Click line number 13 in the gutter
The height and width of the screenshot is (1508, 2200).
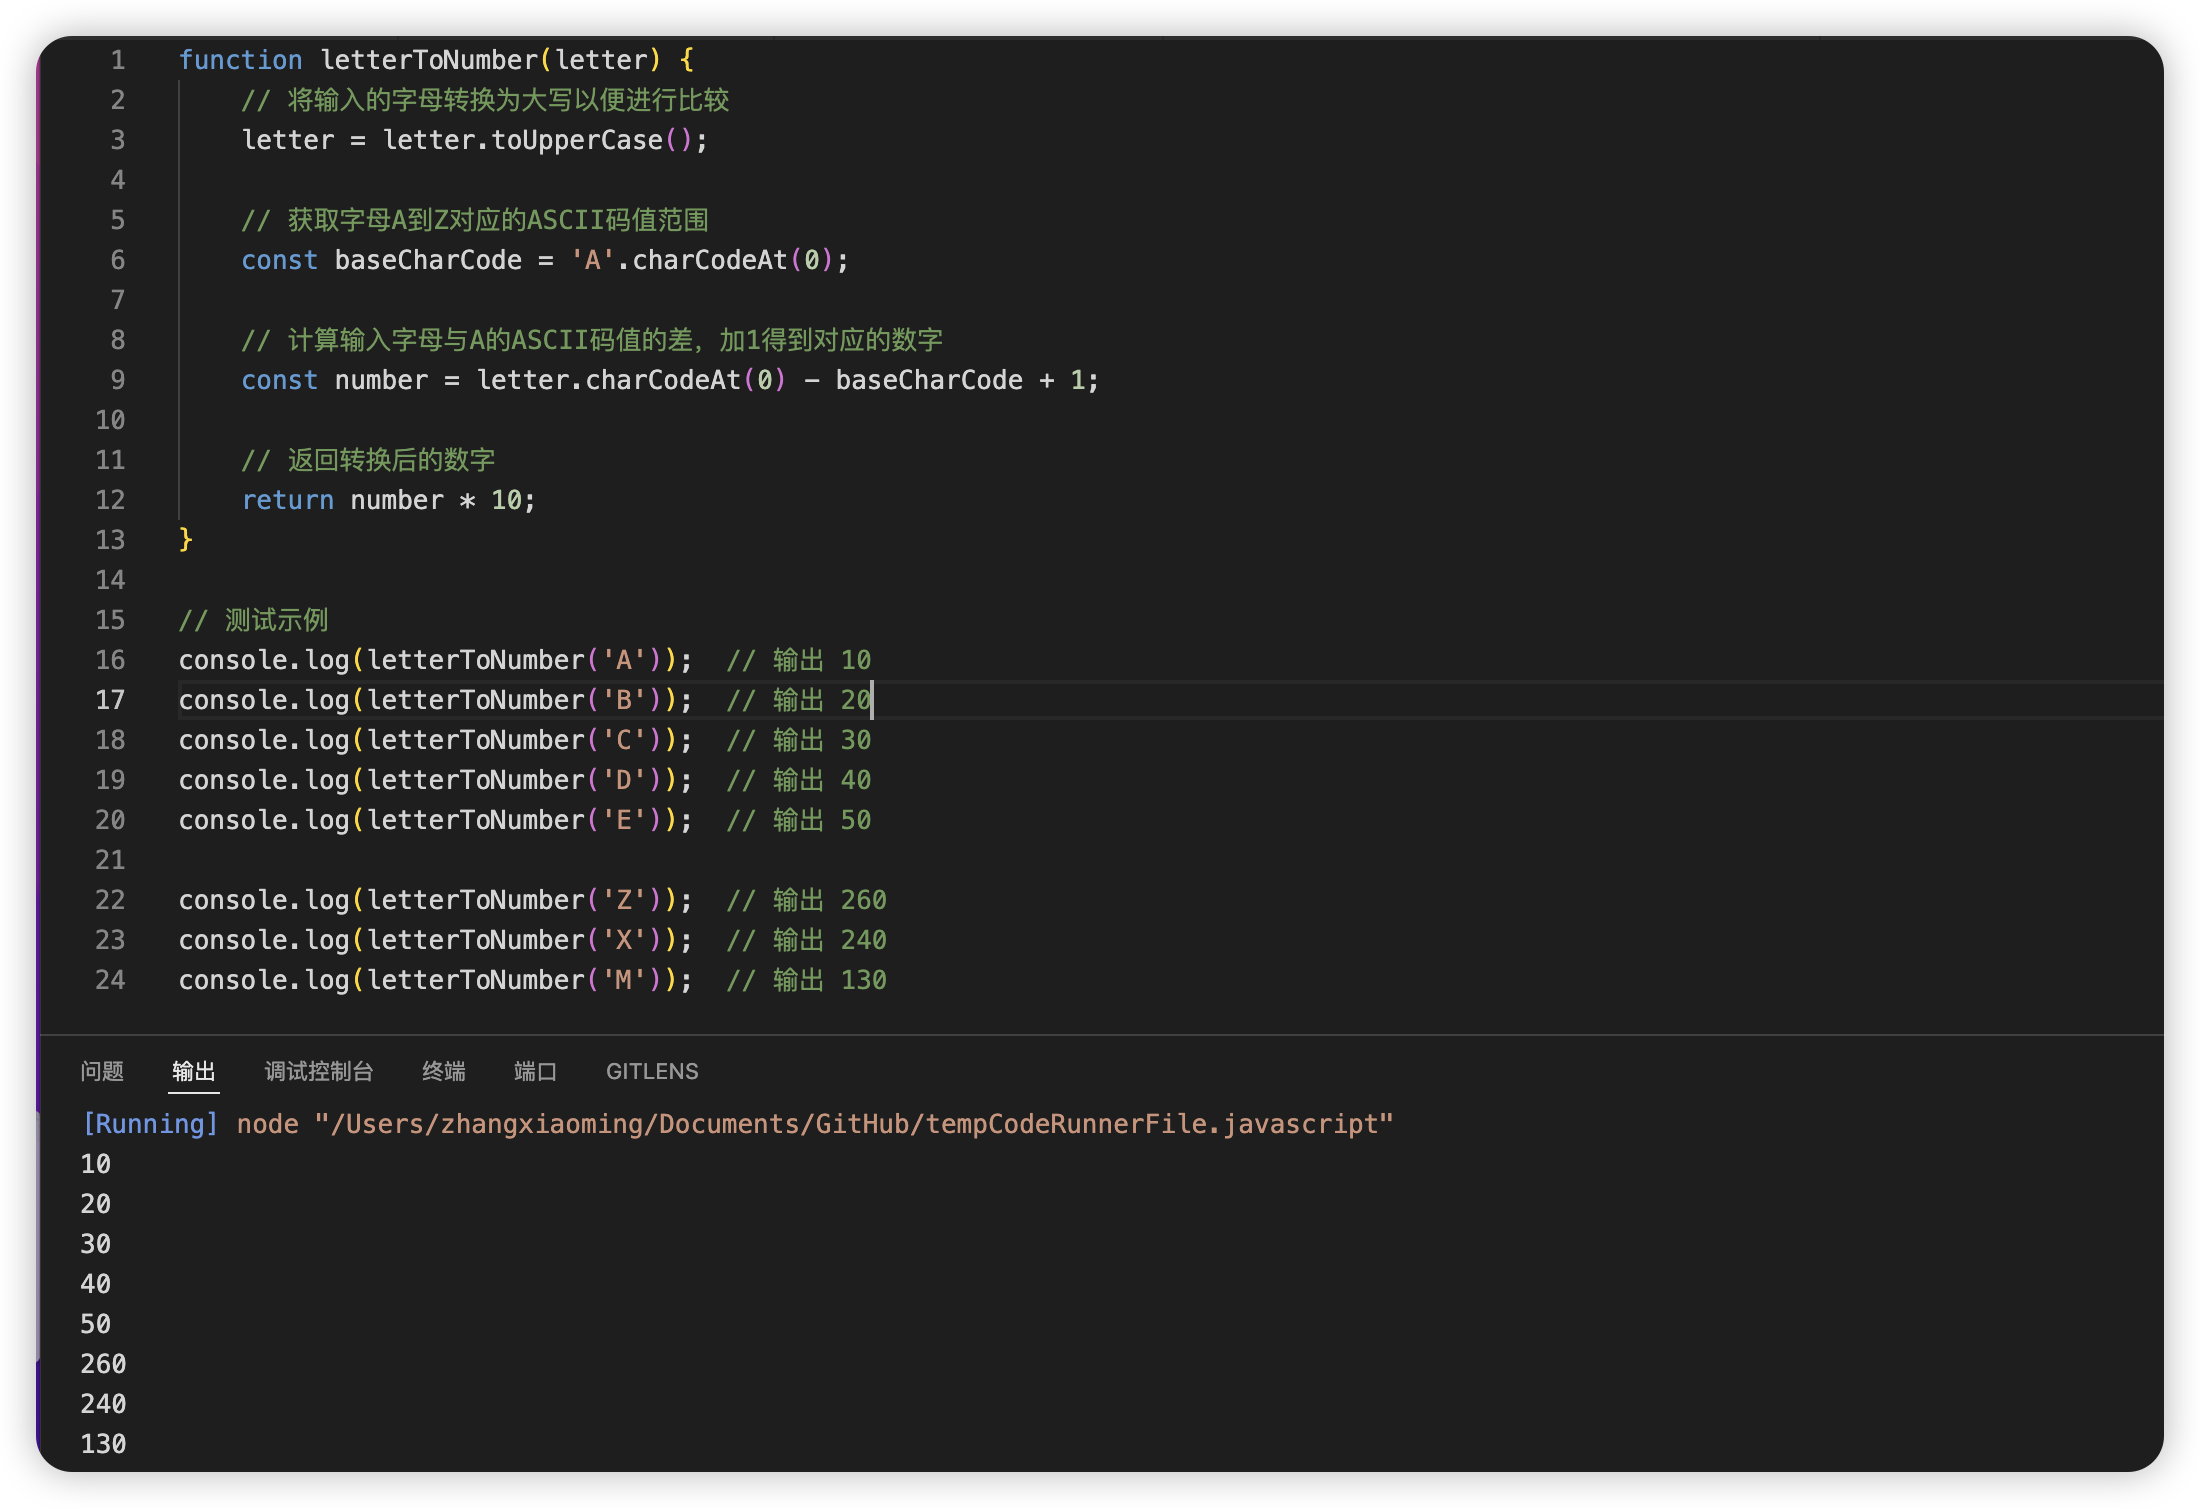click(x=110, y=540)
